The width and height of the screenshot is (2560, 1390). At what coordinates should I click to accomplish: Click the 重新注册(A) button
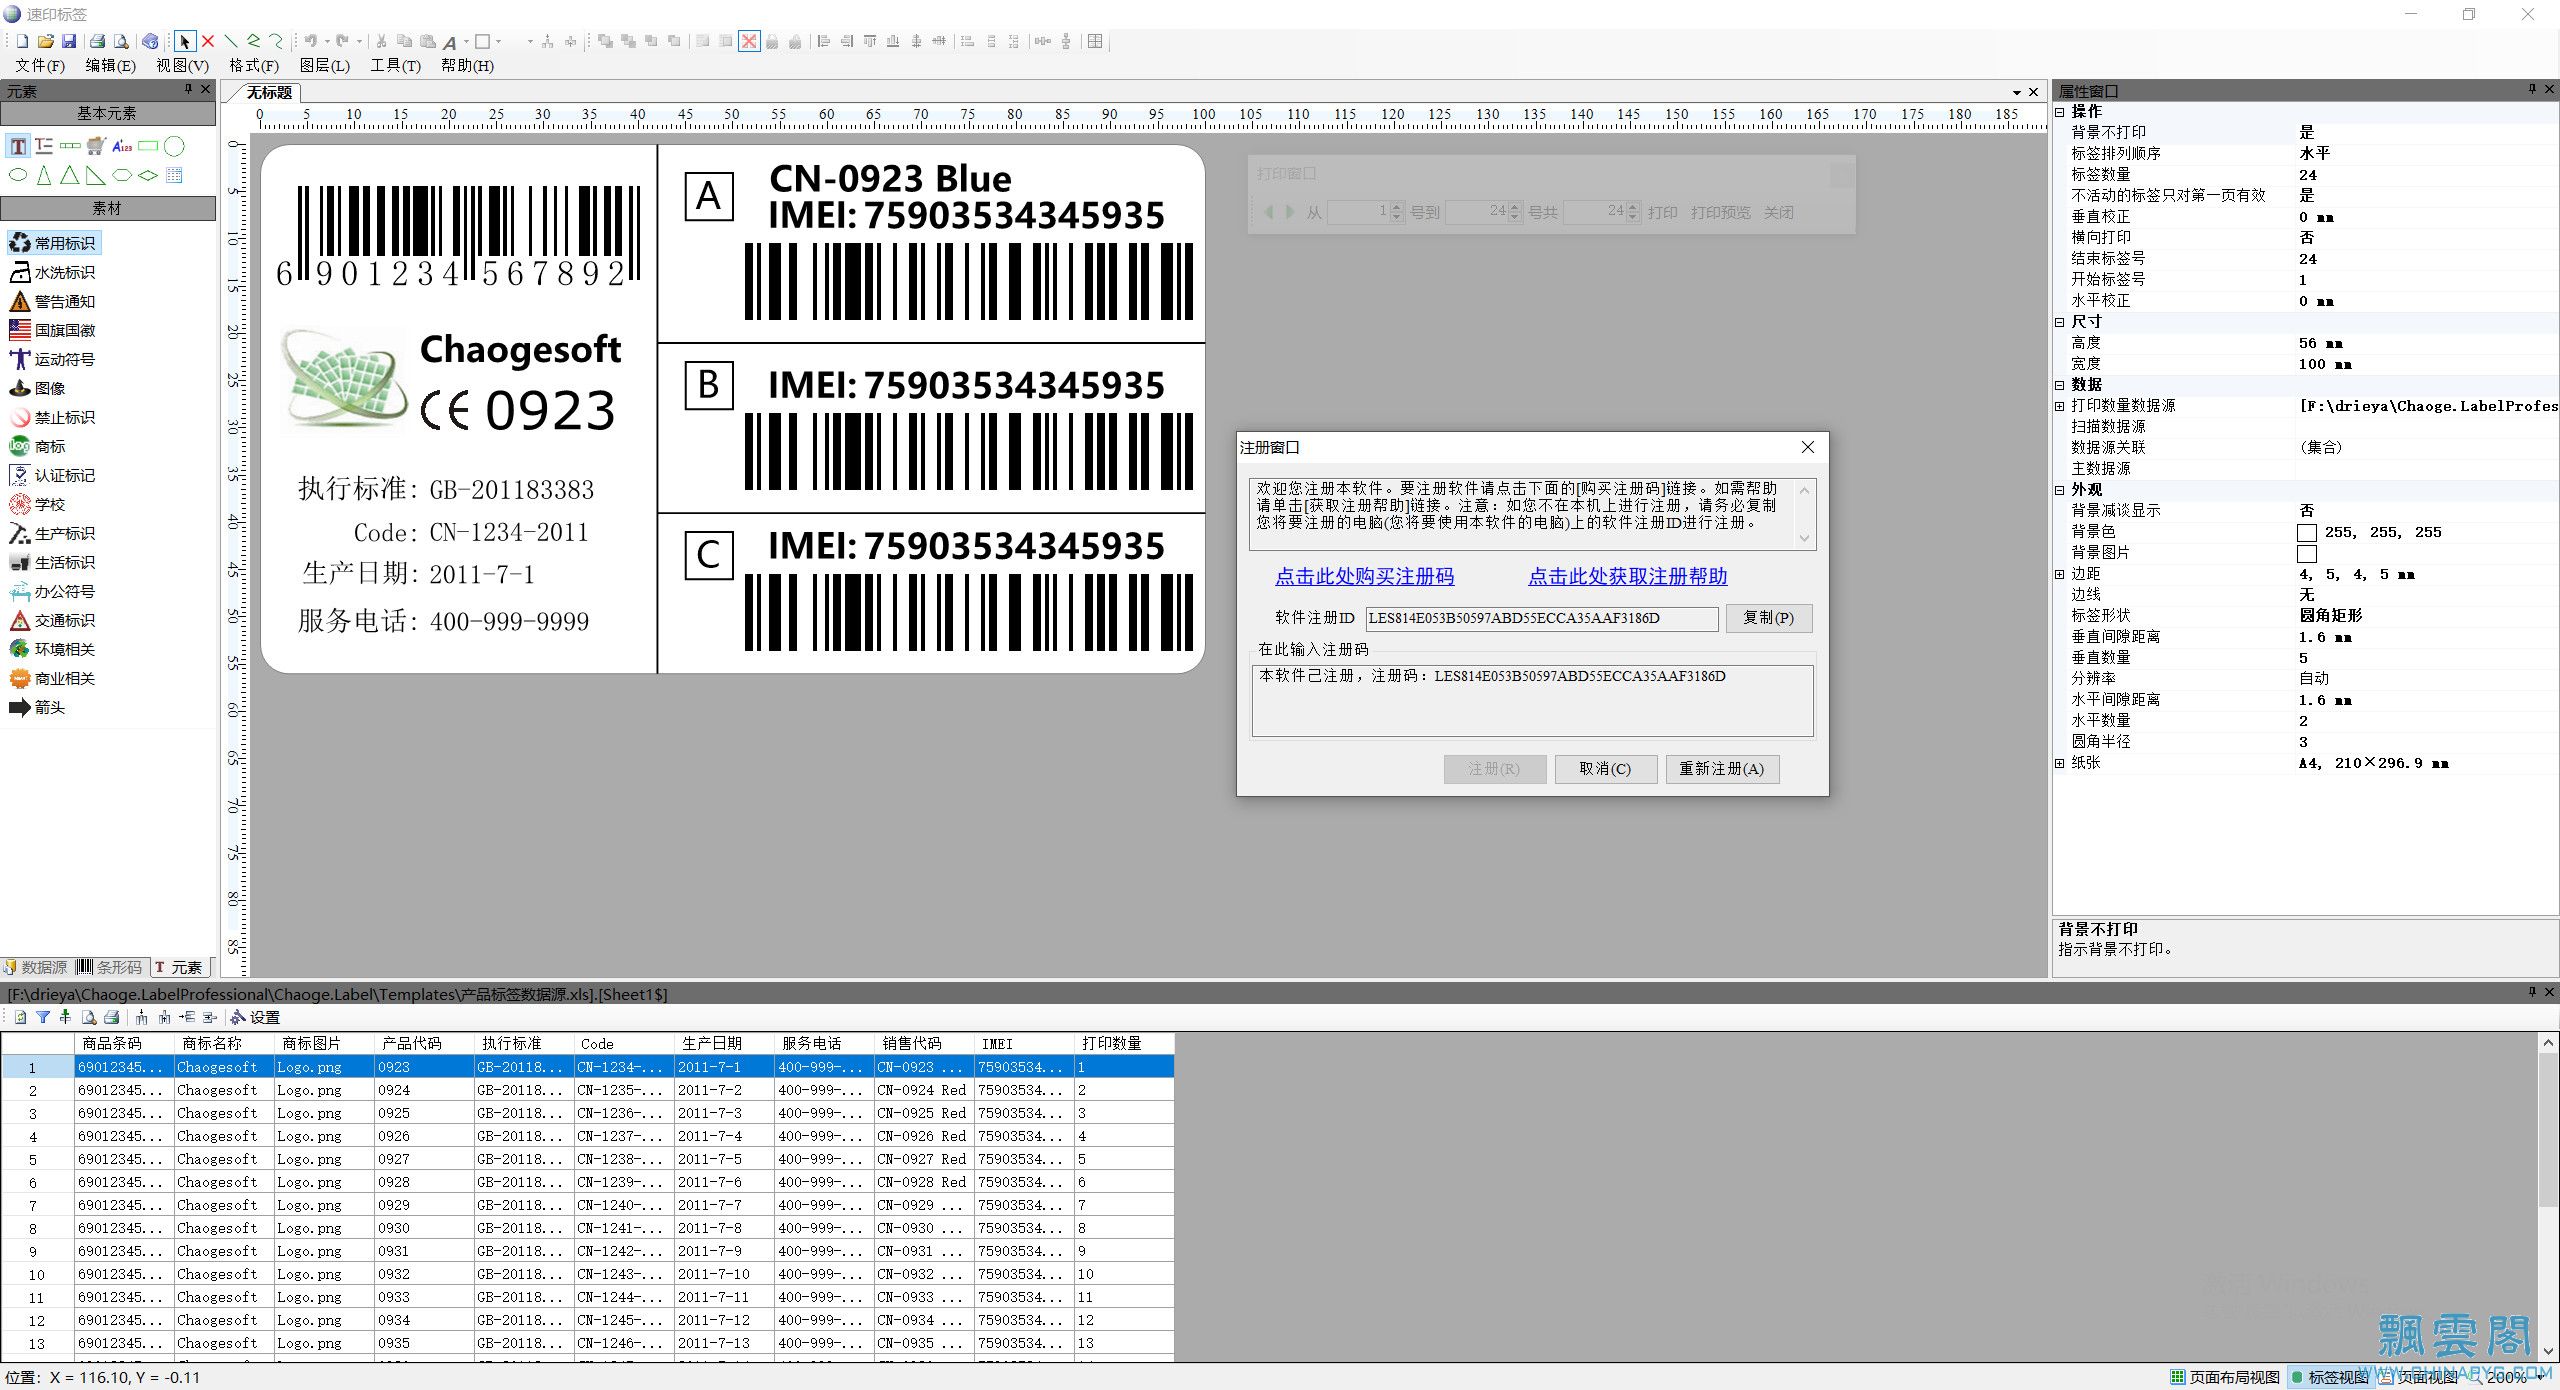[1722, 769]
